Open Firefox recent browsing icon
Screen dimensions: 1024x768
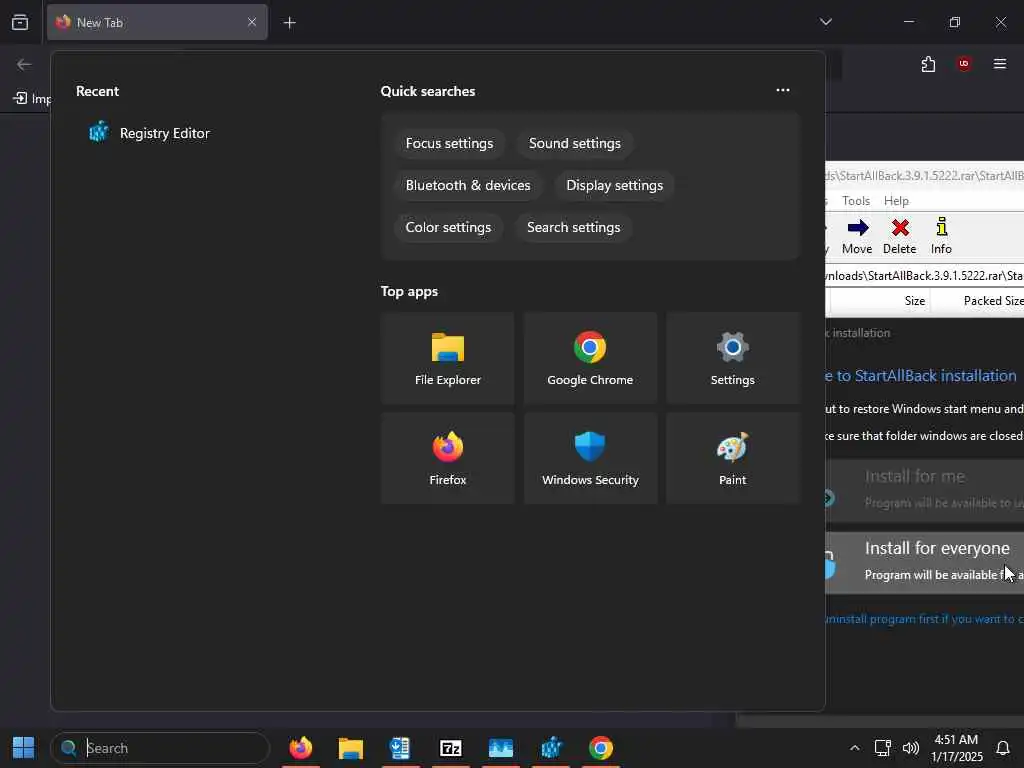tap(20, 22)
